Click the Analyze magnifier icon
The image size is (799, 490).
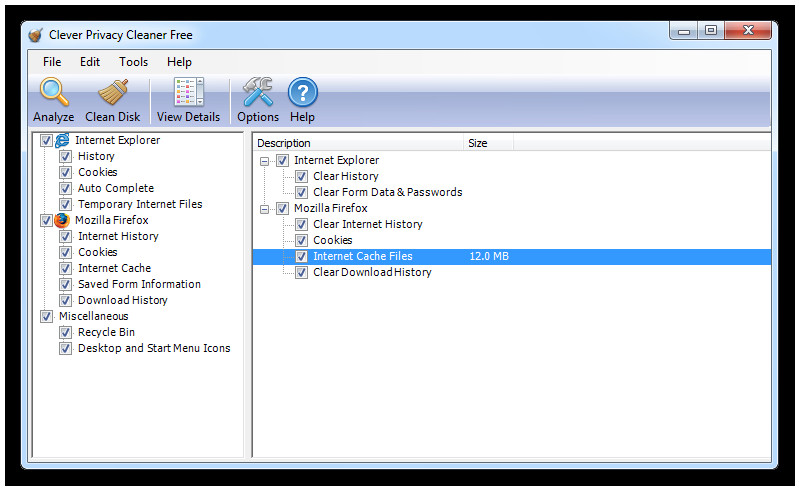click(54, 92)
